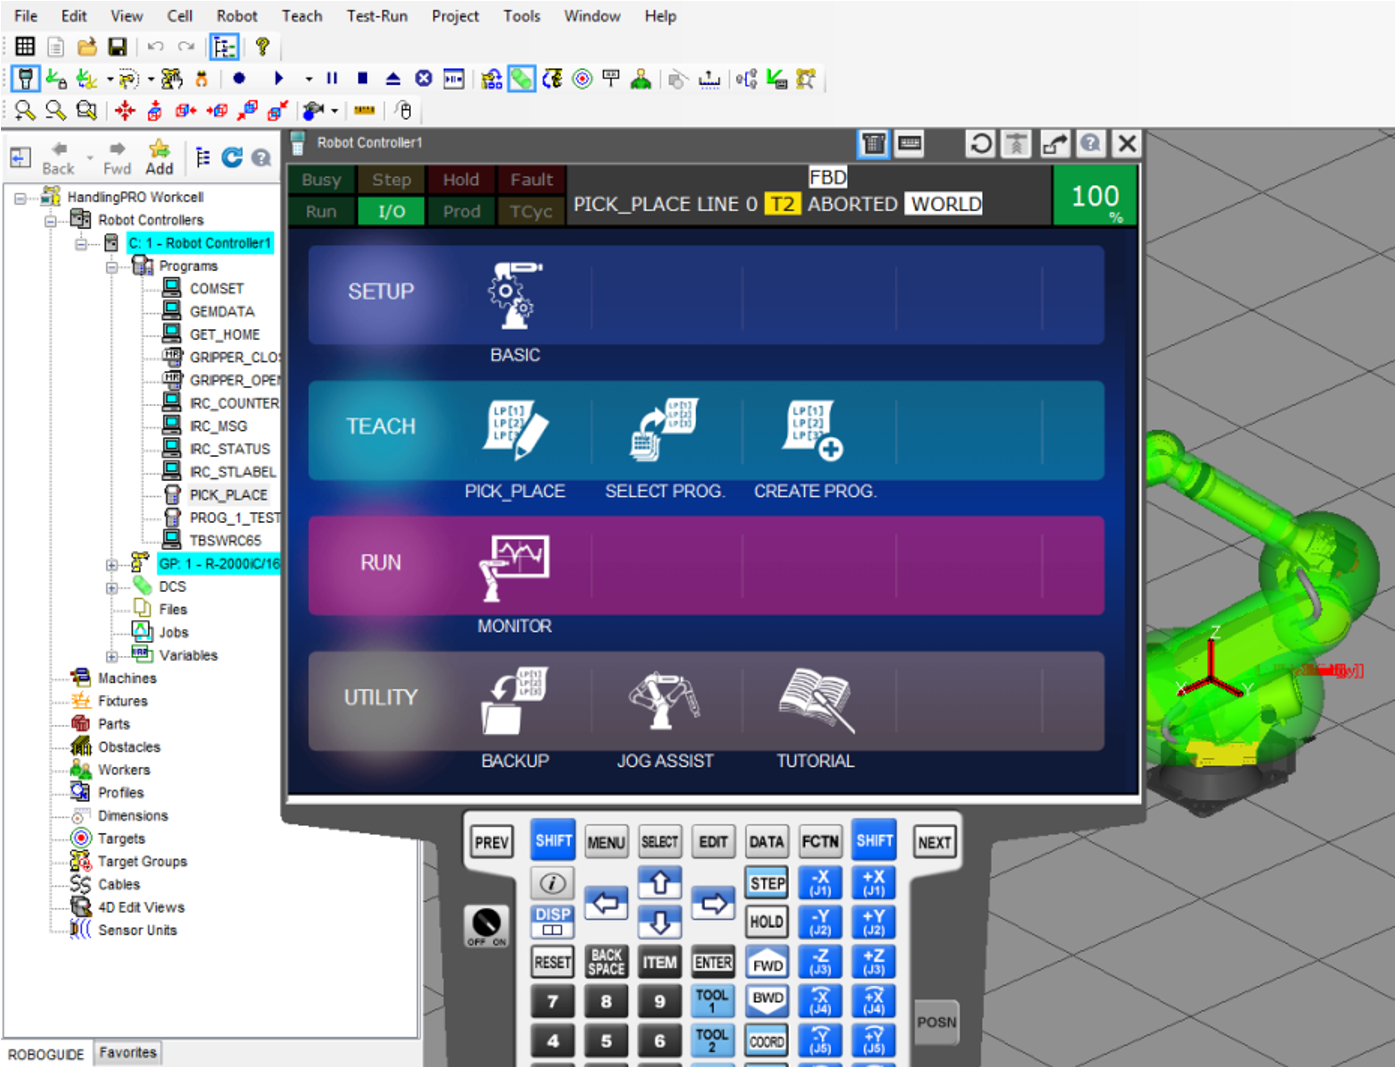Toggle the left blue SHIFT key

point(553,841)
